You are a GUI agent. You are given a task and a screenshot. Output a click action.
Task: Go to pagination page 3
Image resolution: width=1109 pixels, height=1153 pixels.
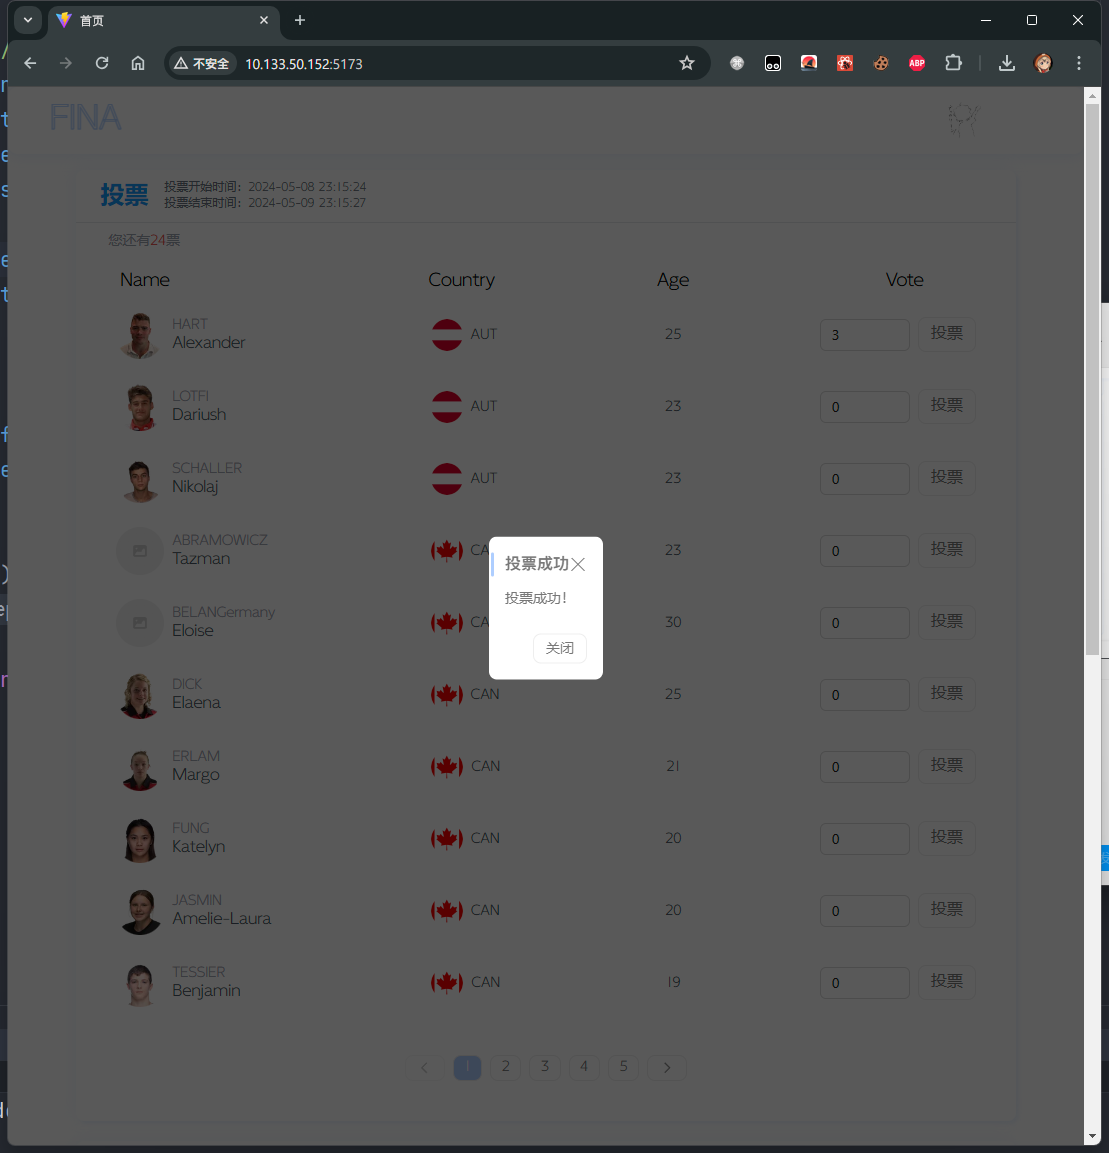pos(545,1067)
